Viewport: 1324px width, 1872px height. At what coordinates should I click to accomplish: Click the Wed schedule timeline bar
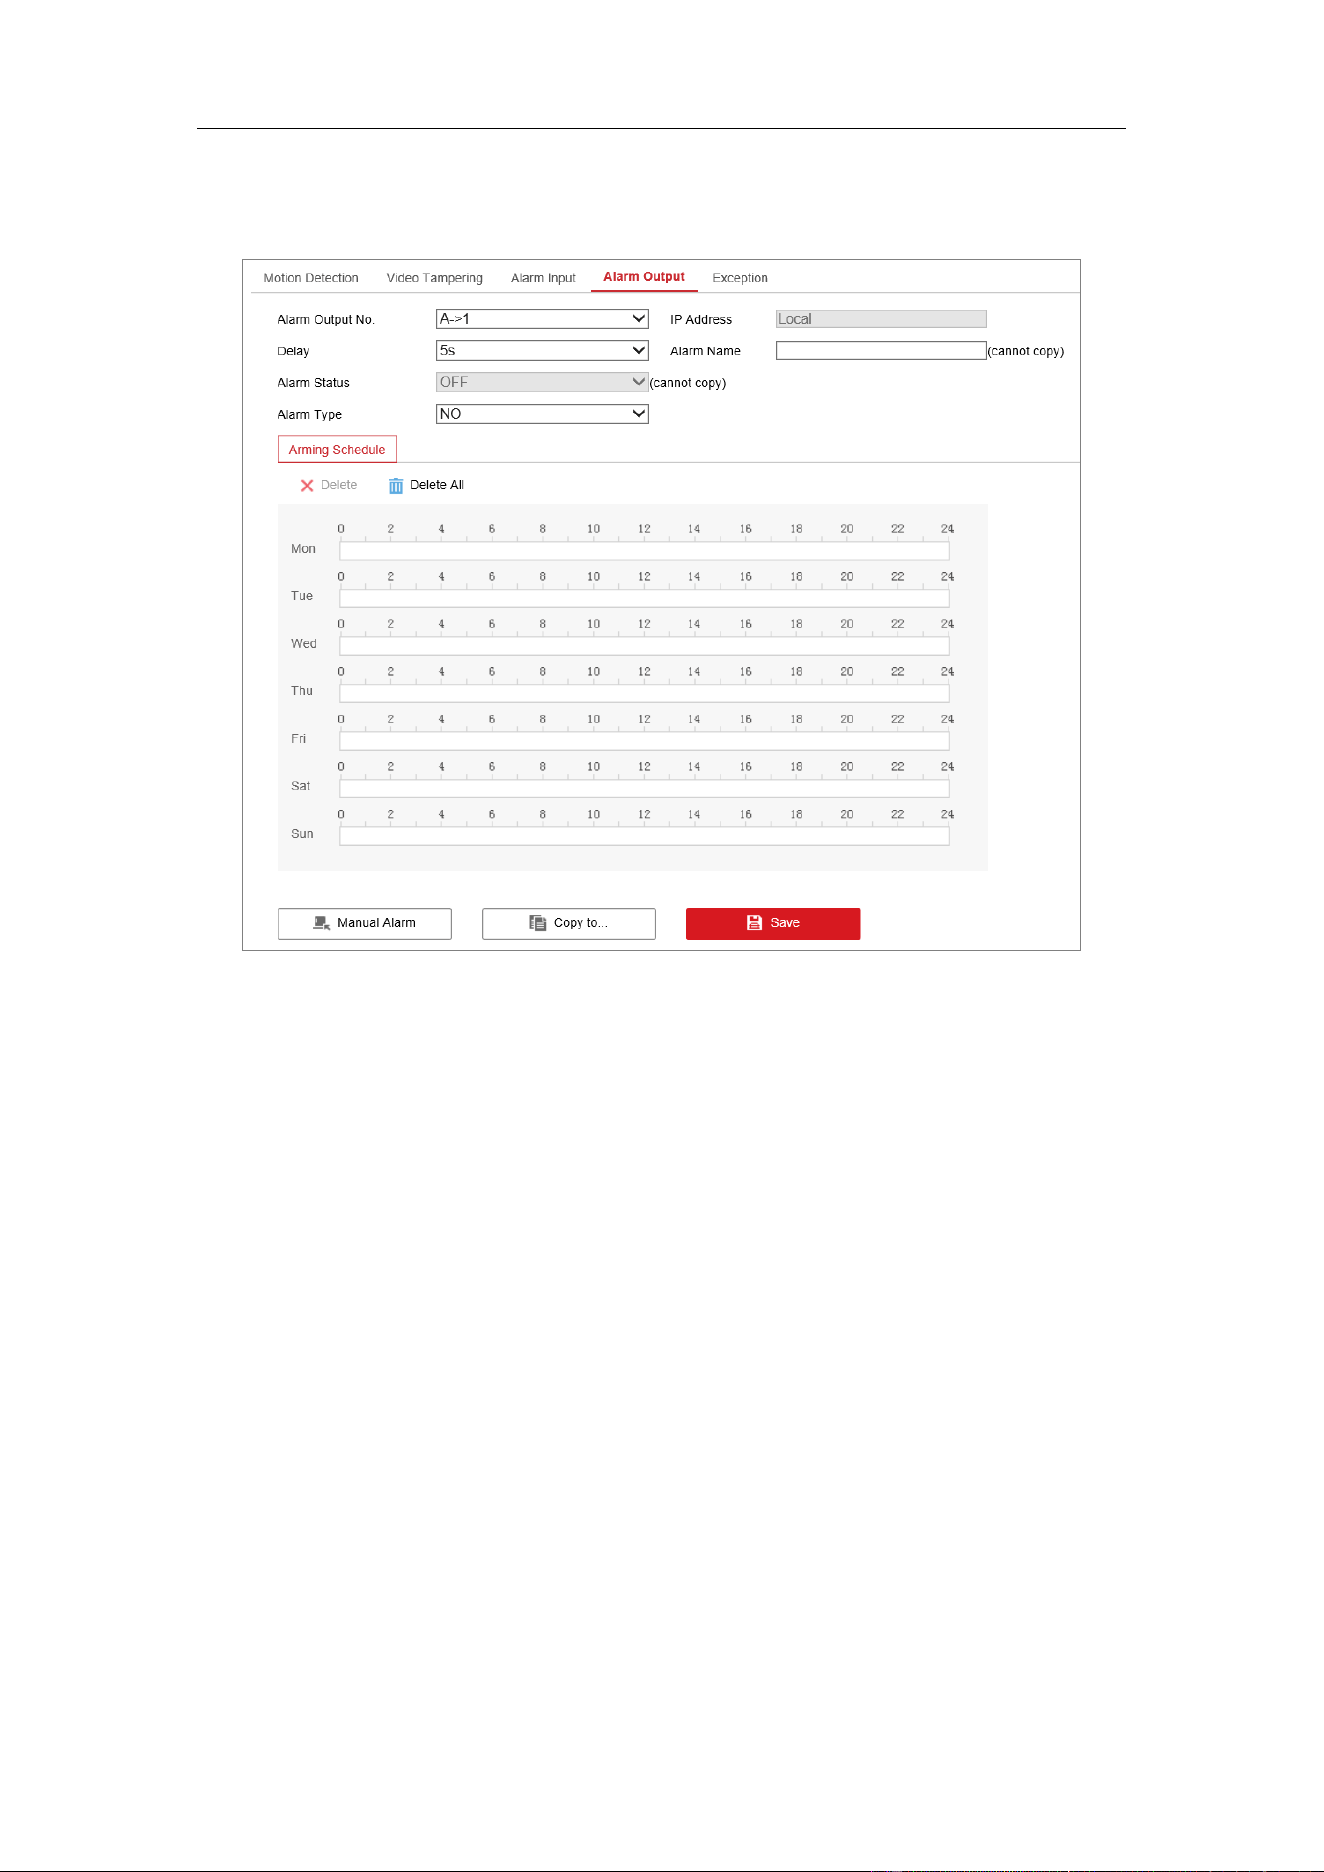pyautogui.click(x=644, y=646)
